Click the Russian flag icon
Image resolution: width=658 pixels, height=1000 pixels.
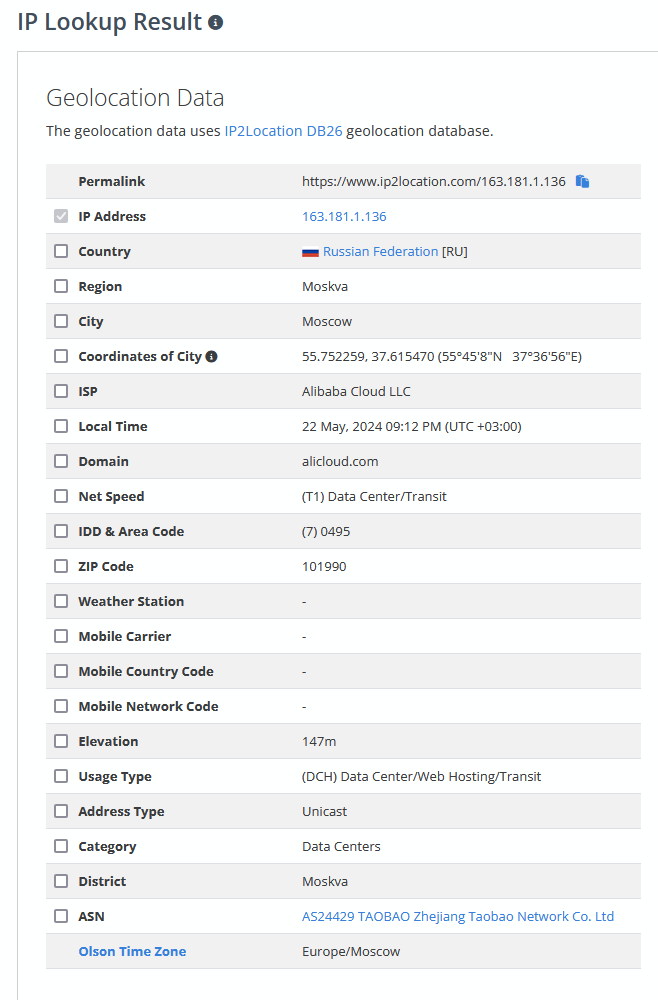tap(310, 252)
